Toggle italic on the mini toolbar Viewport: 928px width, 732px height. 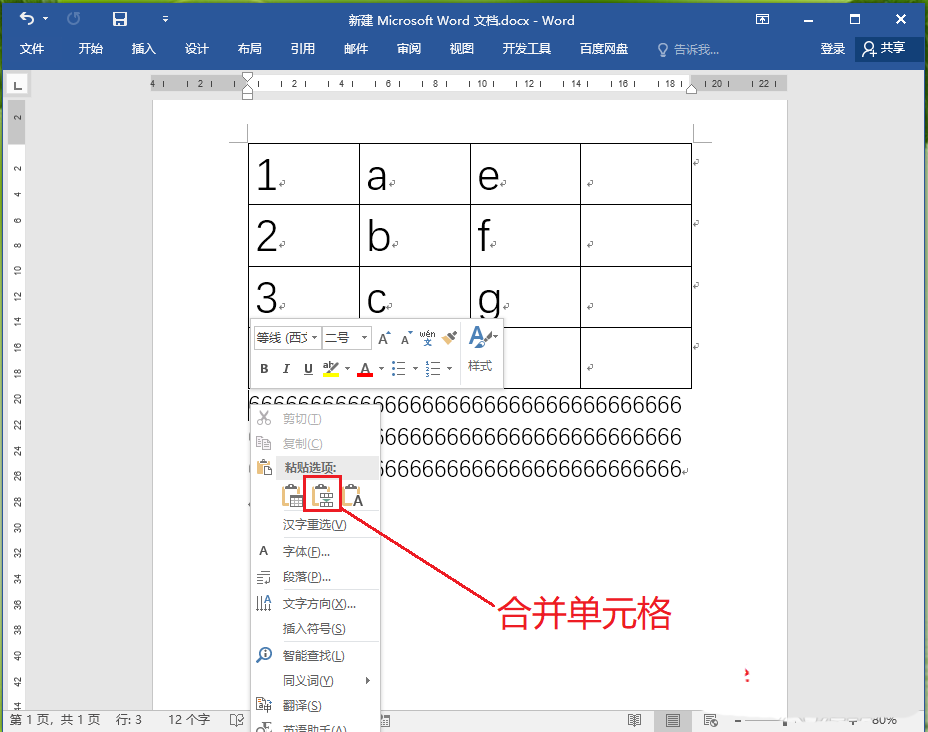pos(286,369)
